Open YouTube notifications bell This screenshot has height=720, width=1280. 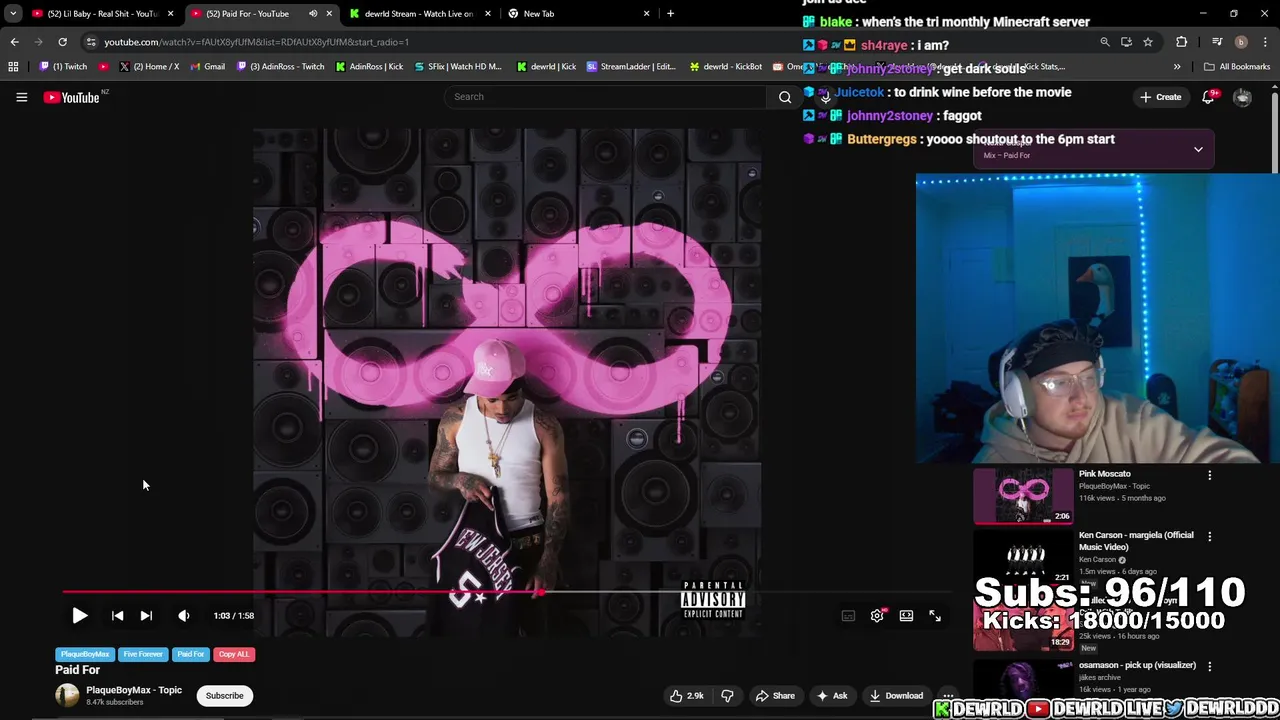coord(1209,96)
